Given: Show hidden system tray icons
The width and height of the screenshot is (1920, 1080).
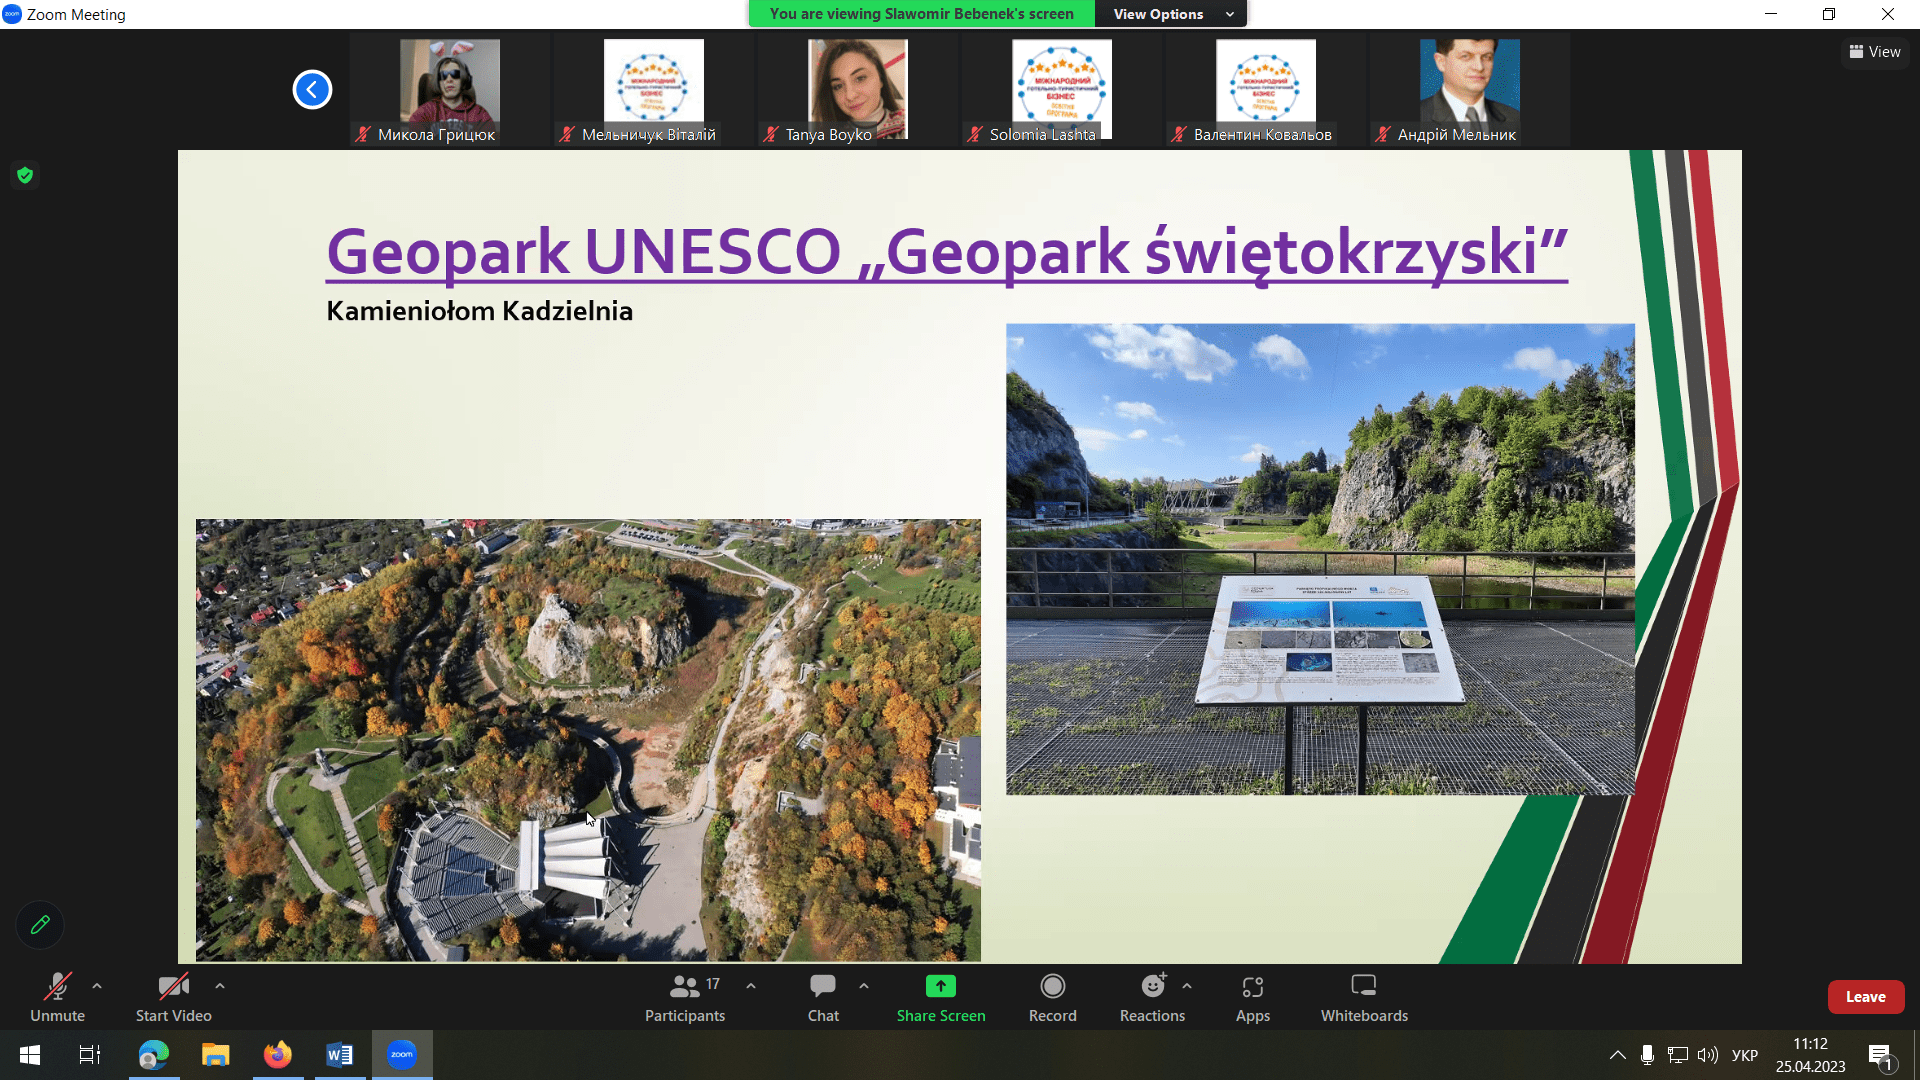Looking at the screenshot, I should coord(1617,1055).
